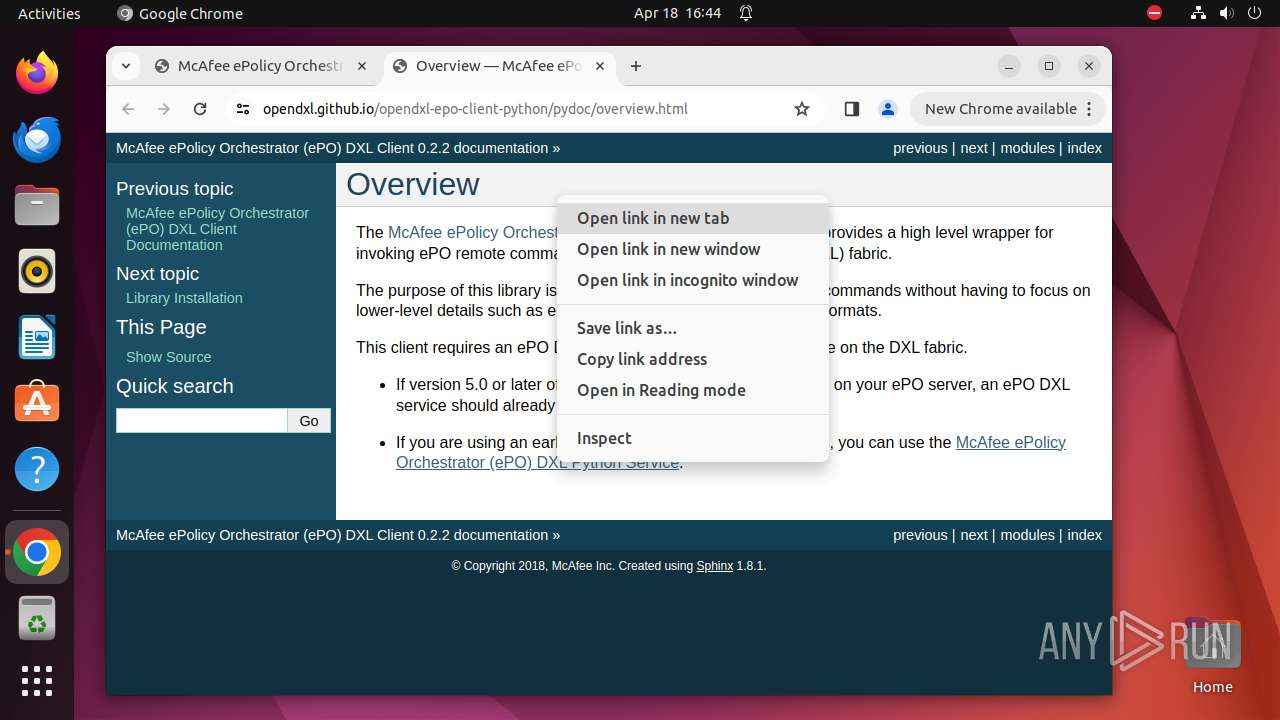Open power menu in system tray

(1254, 13)
